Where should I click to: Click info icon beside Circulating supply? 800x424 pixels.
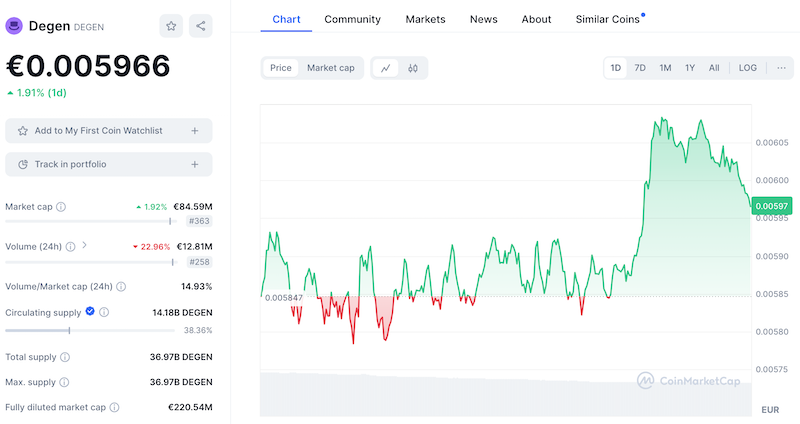pyautogui.click(x=104, y=312)
